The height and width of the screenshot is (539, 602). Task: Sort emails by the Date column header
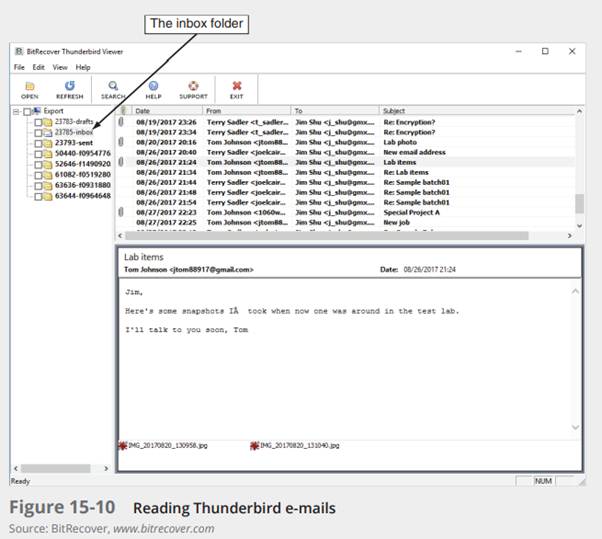coord(167,111)
